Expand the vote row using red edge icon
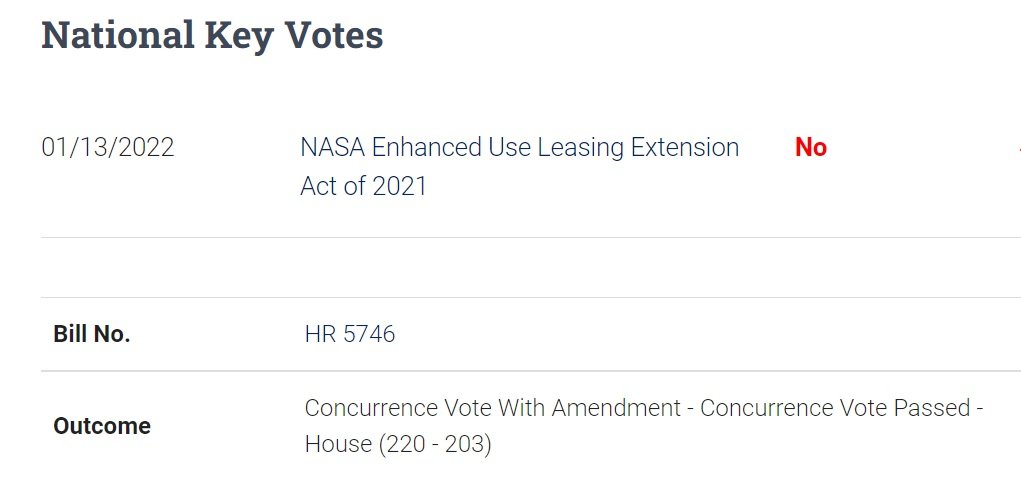1021x480 pixels. (x=1018, y=148)
